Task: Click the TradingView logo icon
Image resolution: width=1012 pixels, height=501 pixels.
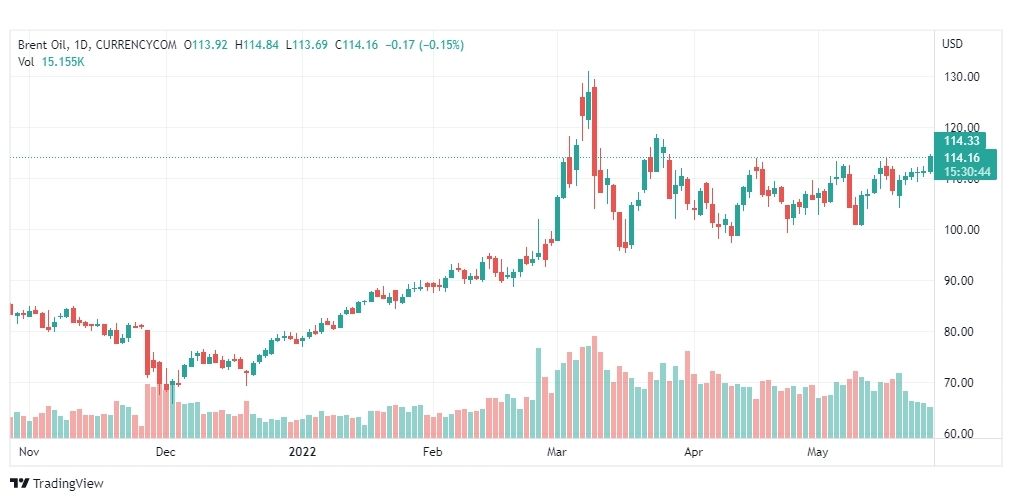Action: [x=19, y=484]
